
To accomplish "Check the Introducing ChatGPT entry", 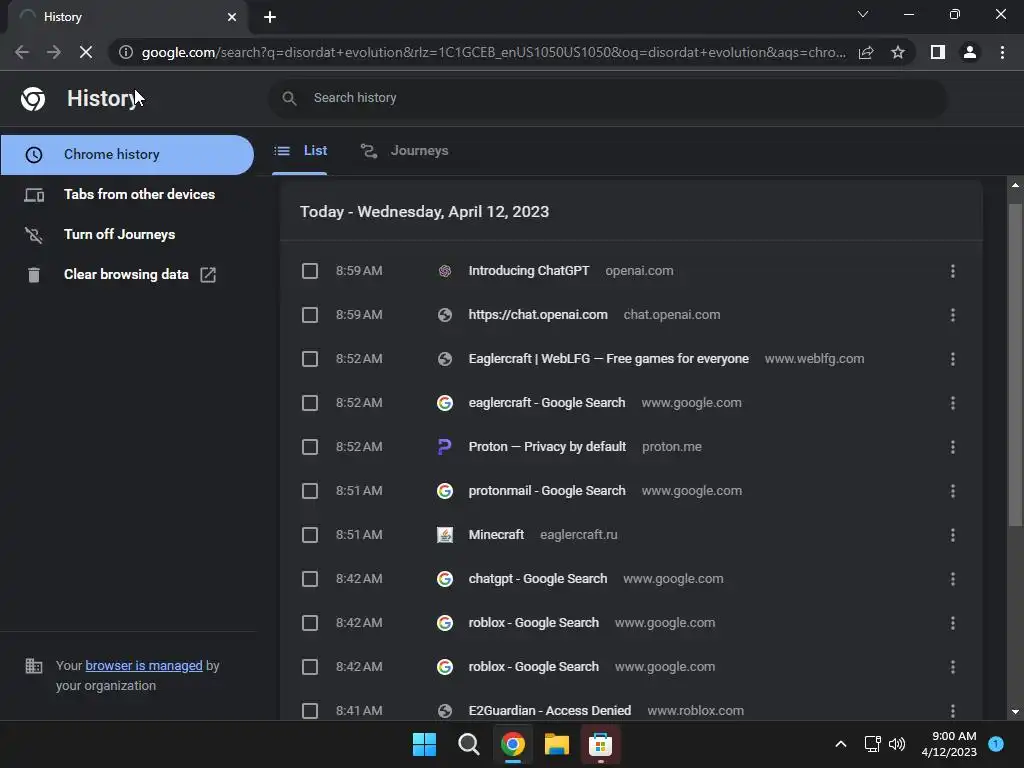I will [x=310, y=271].
